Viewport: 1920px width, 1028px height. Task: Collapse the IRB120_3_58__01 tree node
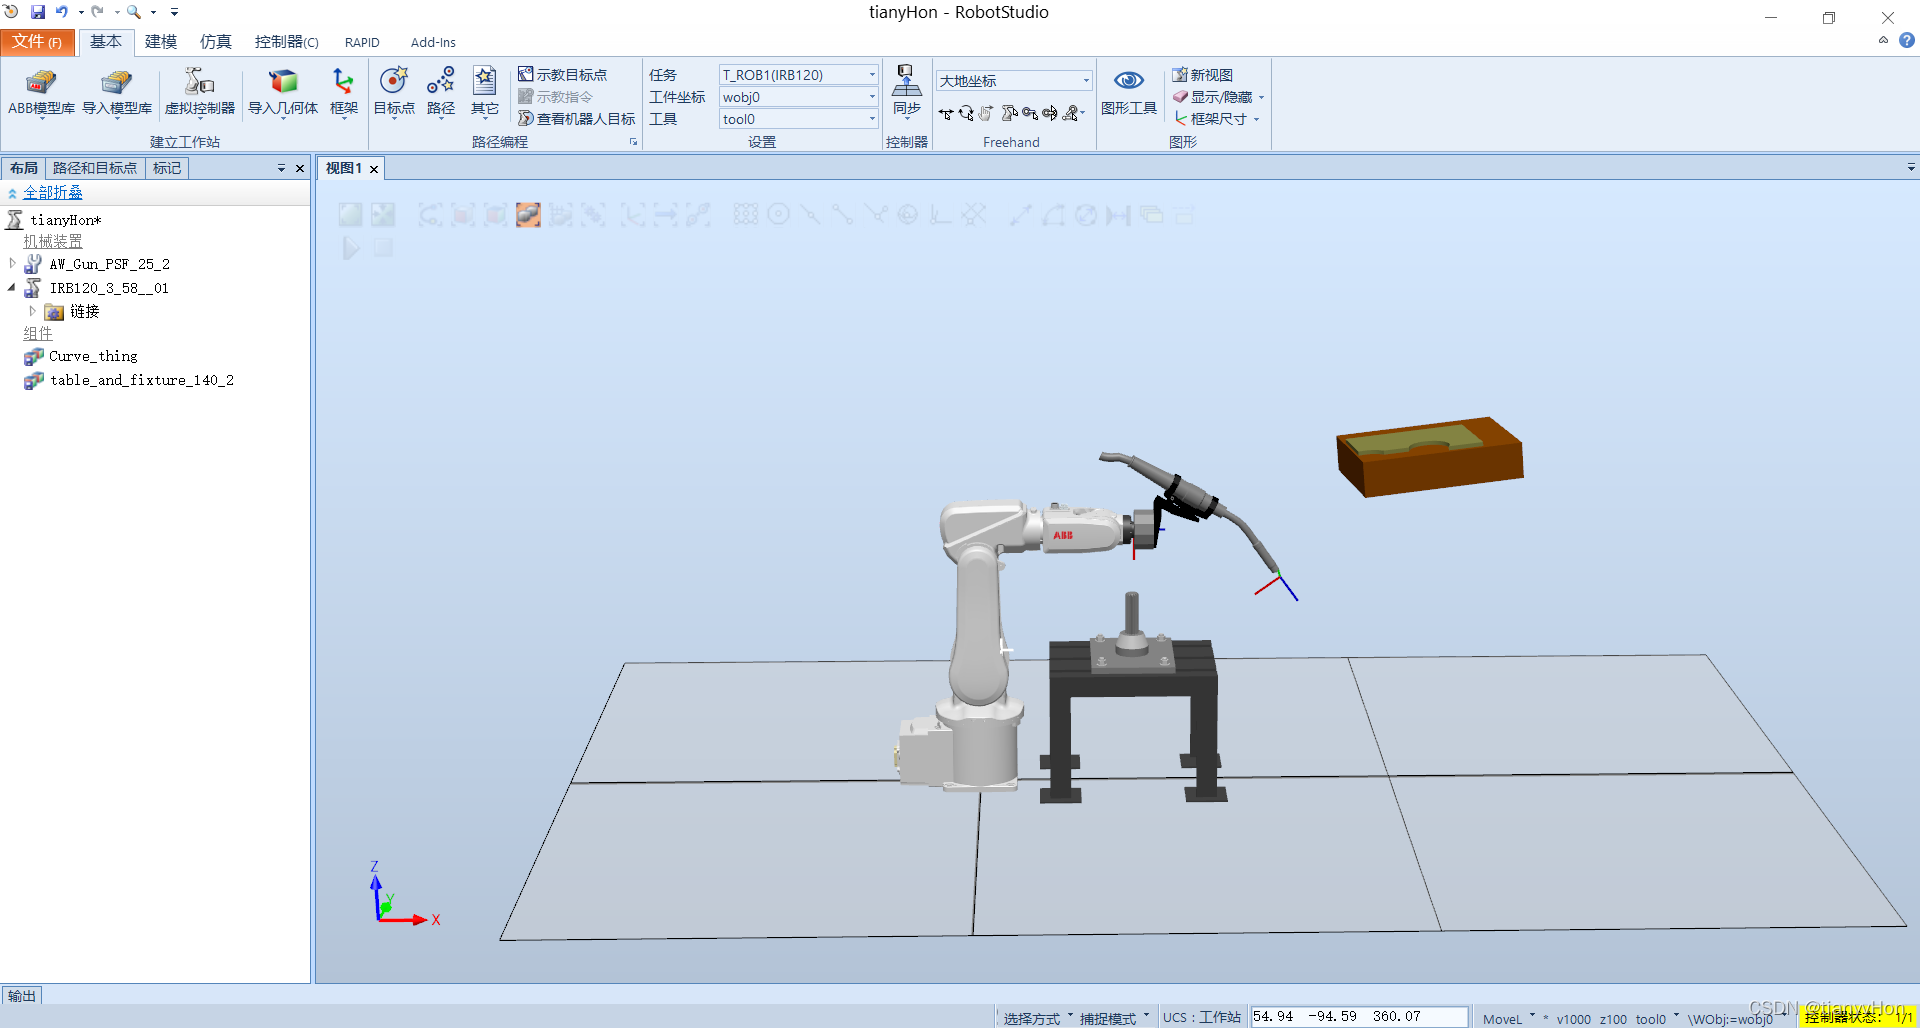pos(12,288)
